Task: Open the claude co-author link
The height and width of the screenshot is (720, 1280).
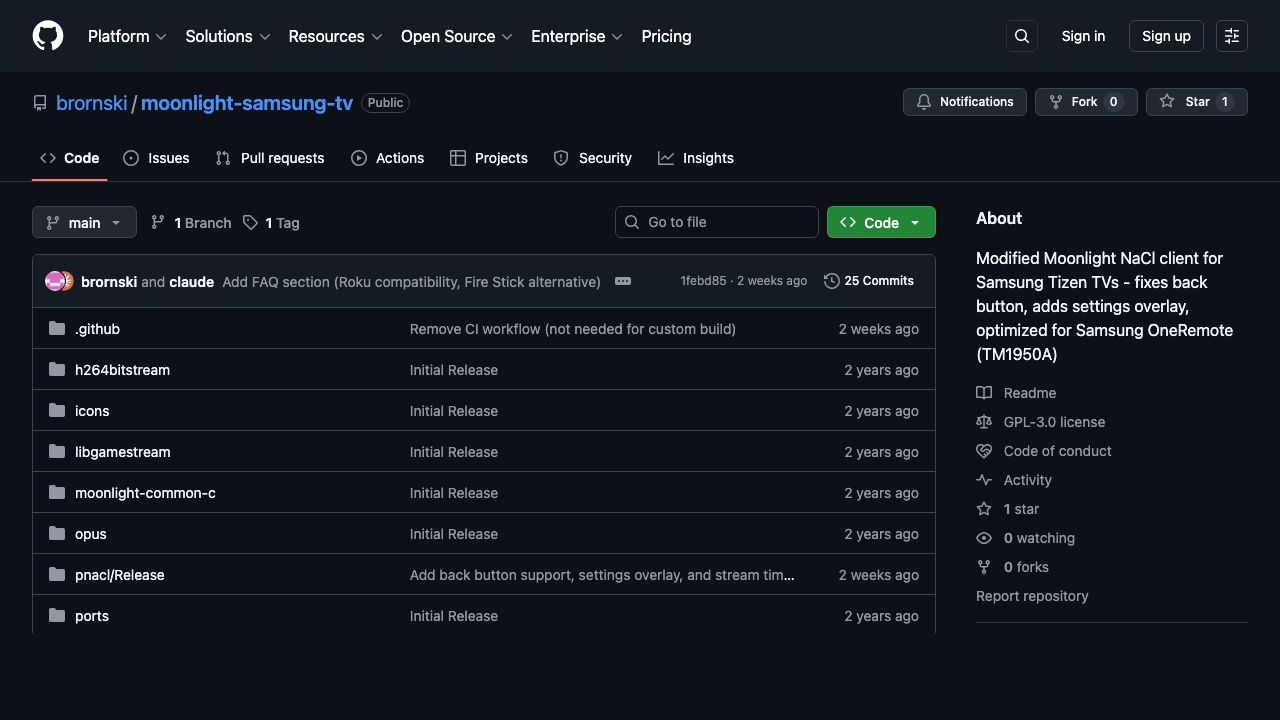Action: pos(191,282)
